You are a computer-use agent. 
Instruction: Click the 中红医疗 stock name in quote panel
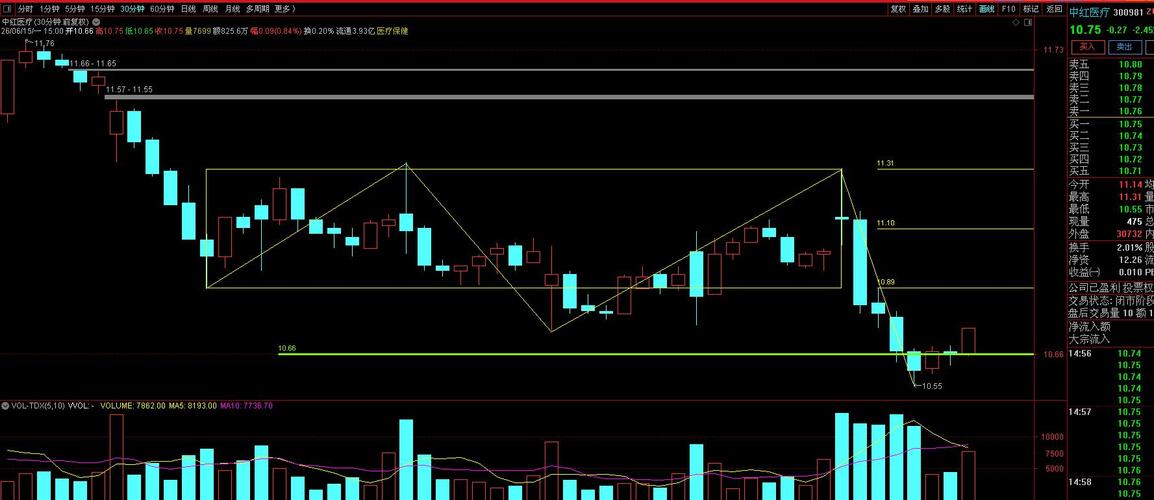pos(1089,13)
